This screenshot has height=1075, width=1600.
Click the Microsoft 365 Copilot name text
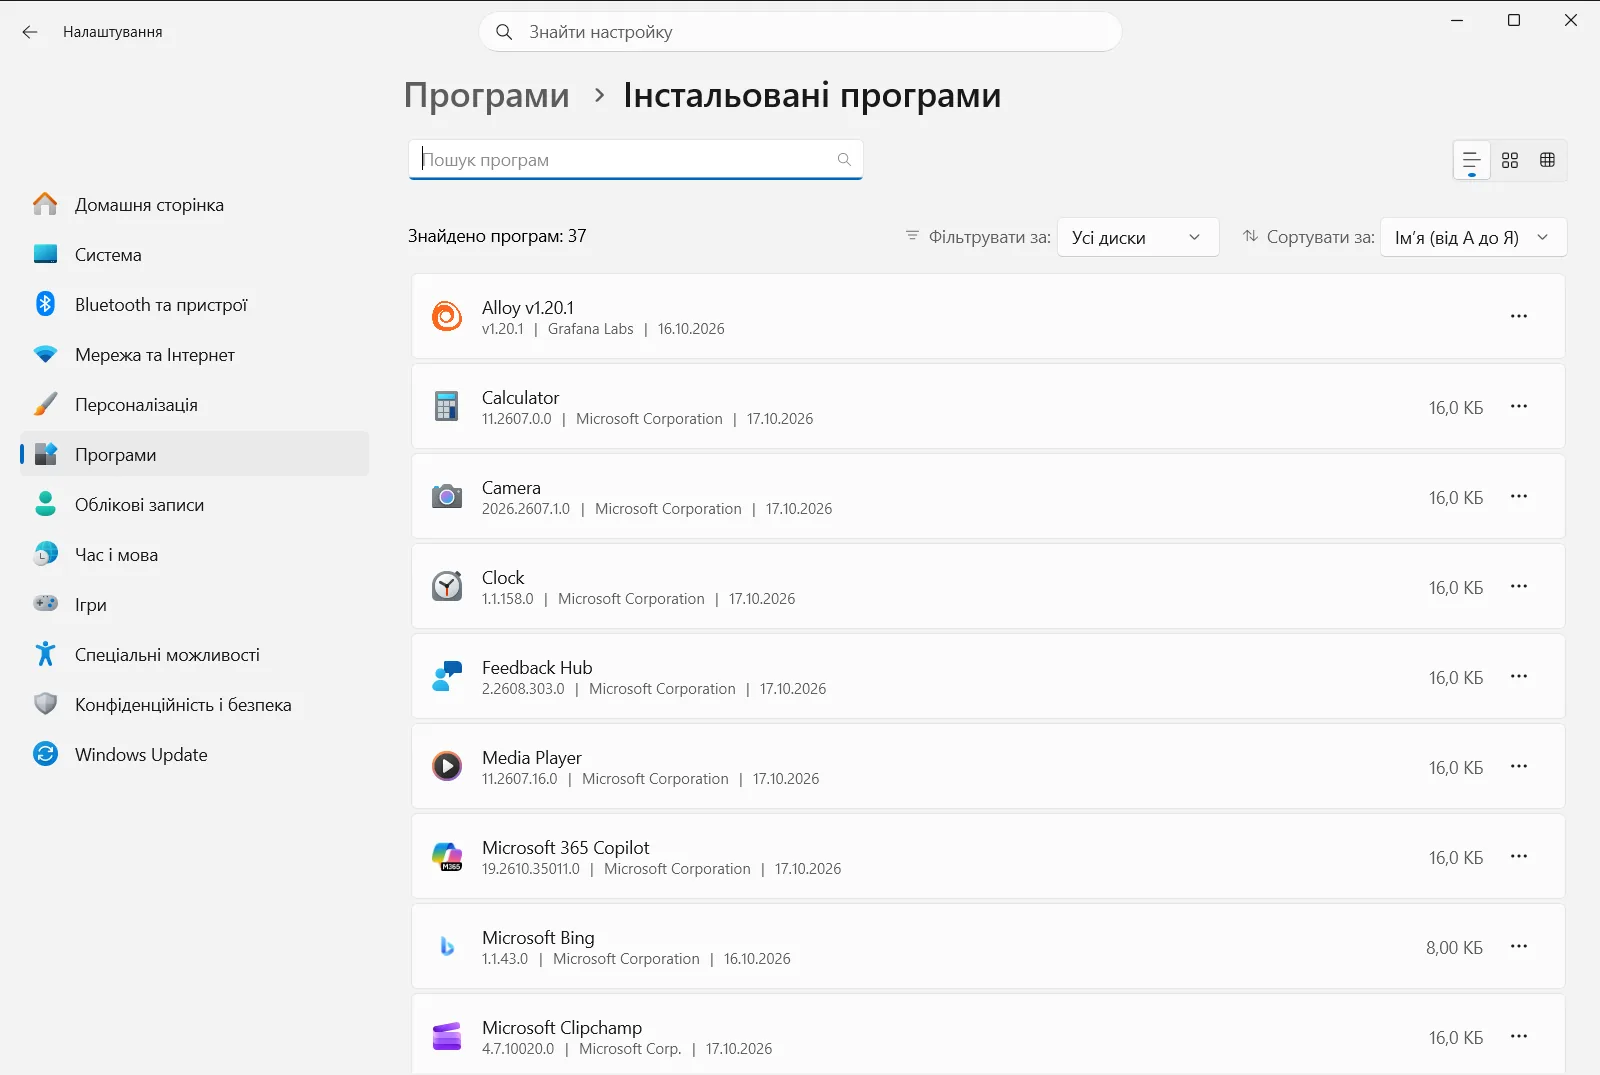coord(565,847)
